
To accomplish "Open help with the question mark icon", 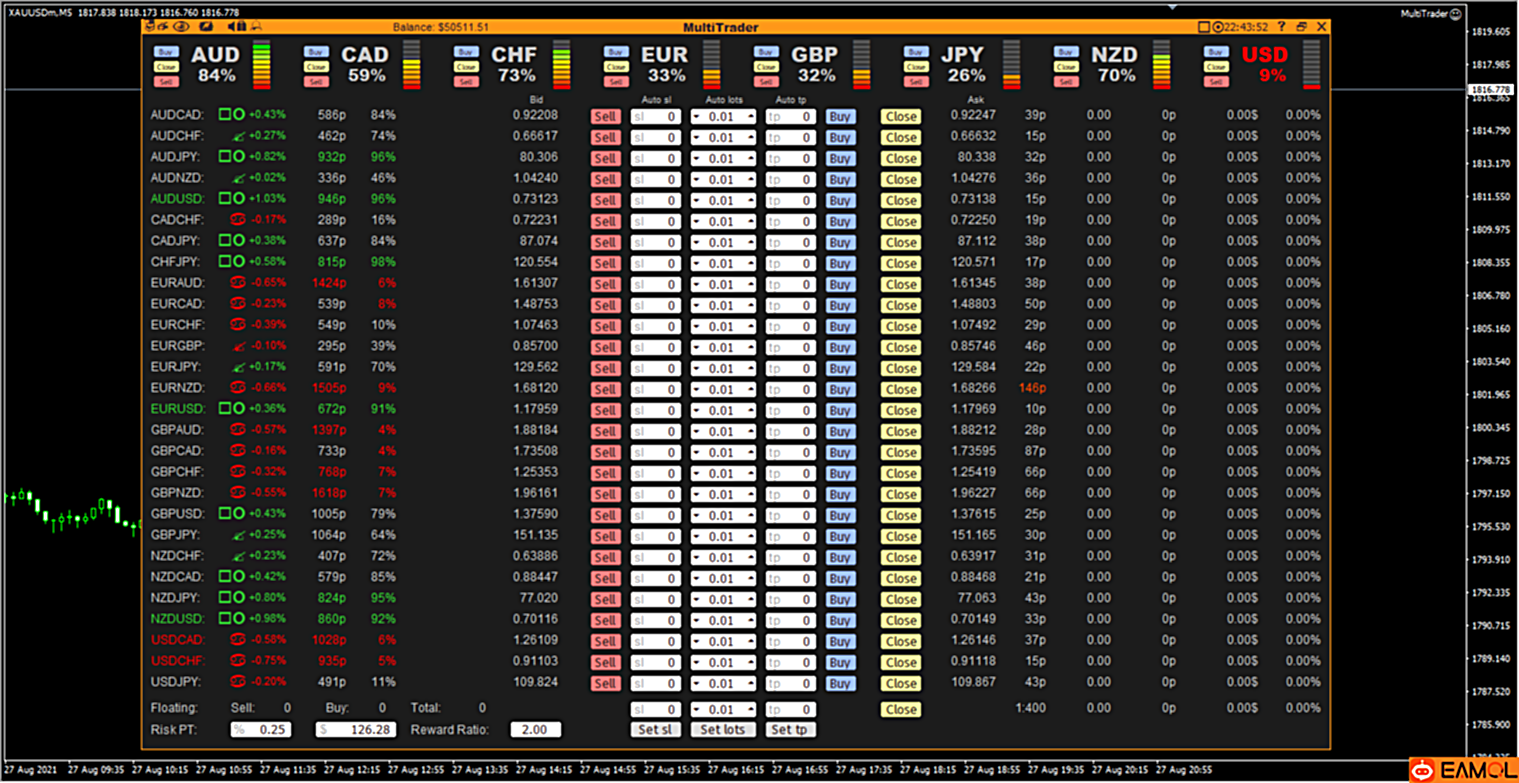I will tap(1281, 27).
